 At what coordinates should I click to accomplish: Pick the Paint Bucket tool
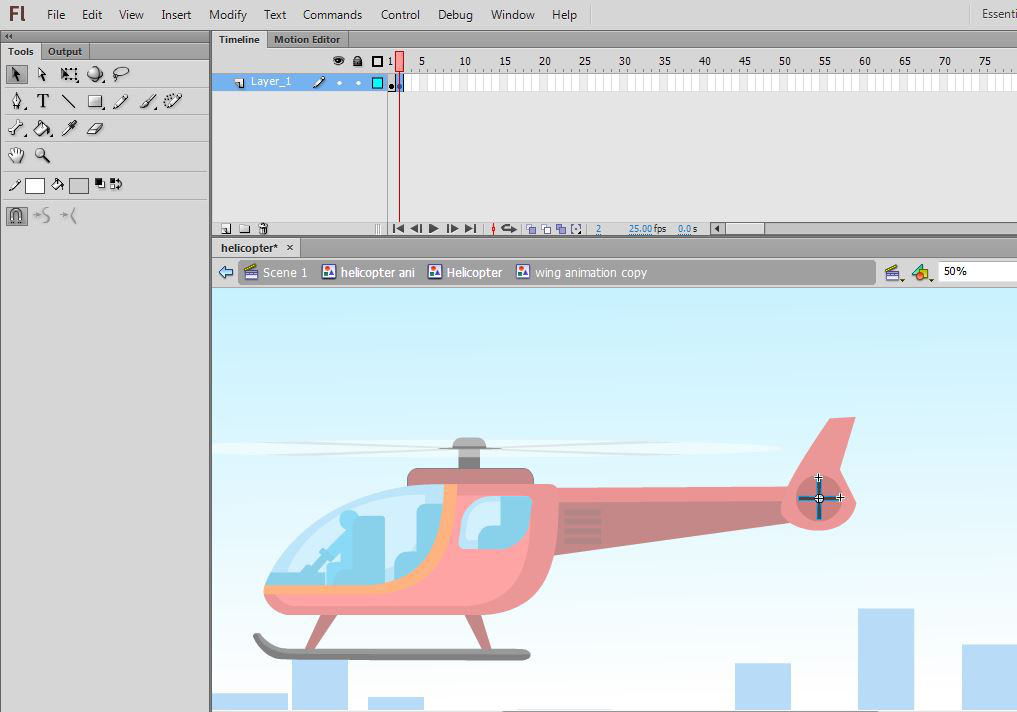[43, 128]
